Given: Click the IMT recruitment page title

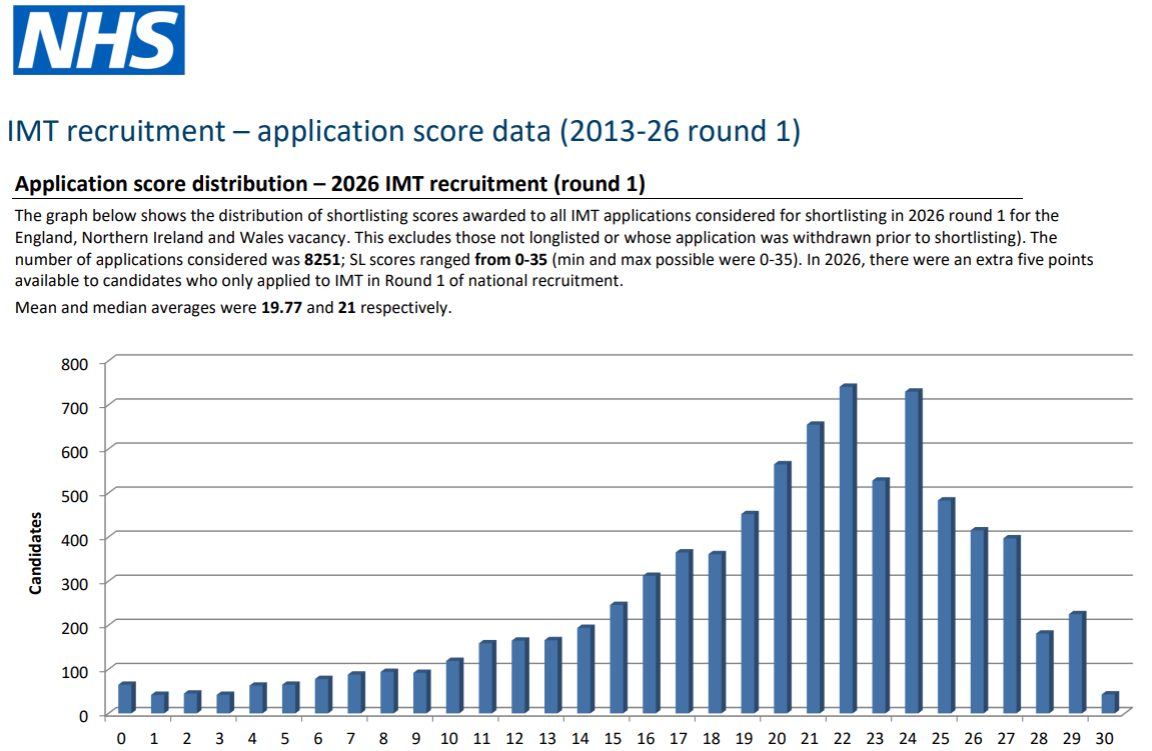Looking at the screenshot, I should coord(403,132).
